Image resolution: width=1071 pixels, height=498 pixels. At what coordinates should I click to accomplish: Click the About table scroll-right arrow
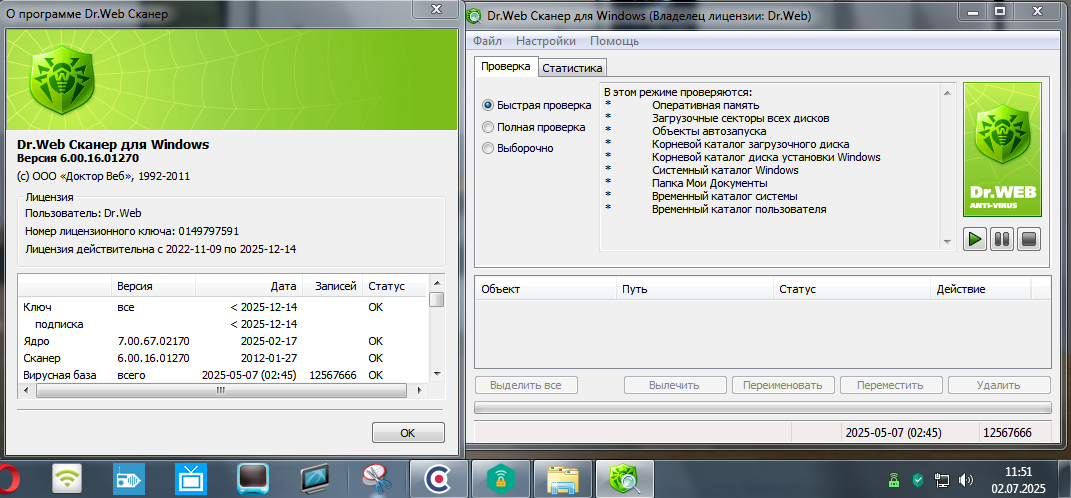tap(417, 391)
